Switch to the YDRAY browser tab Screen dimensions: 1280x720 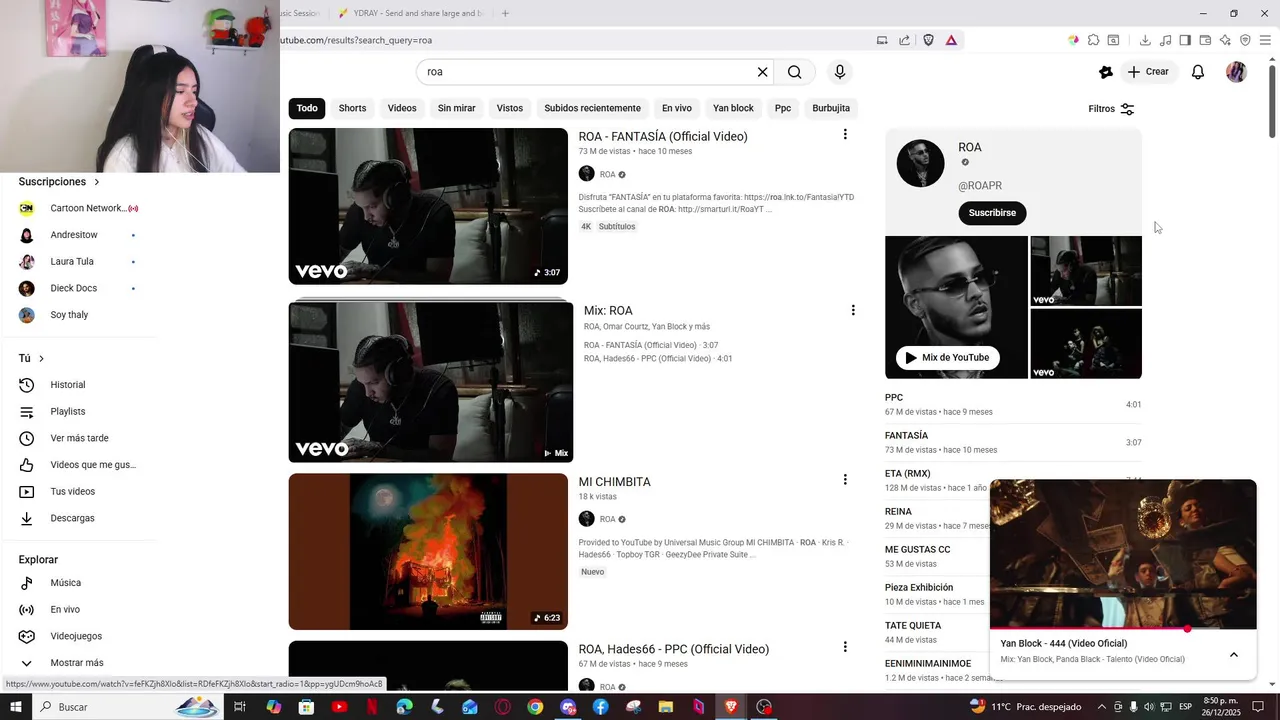point(410,13)
